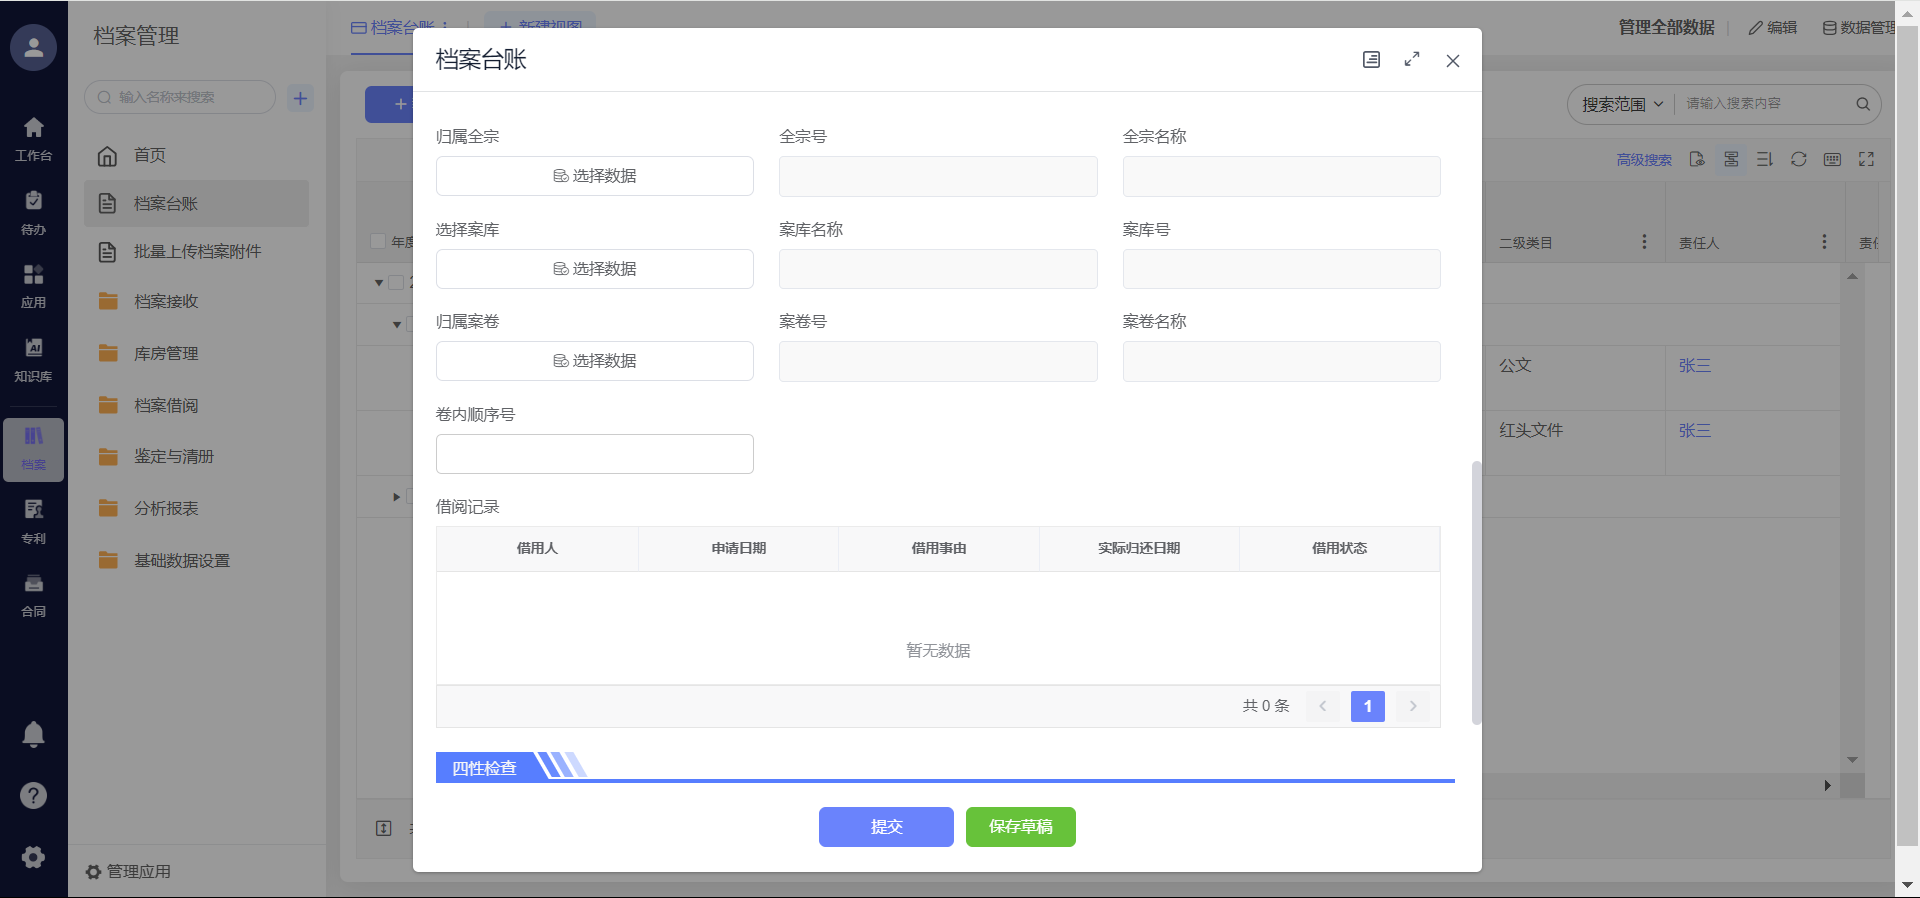Toggle the 年度 header select-all checkbox
The image size is (1920, 898).
click(378, 241)
